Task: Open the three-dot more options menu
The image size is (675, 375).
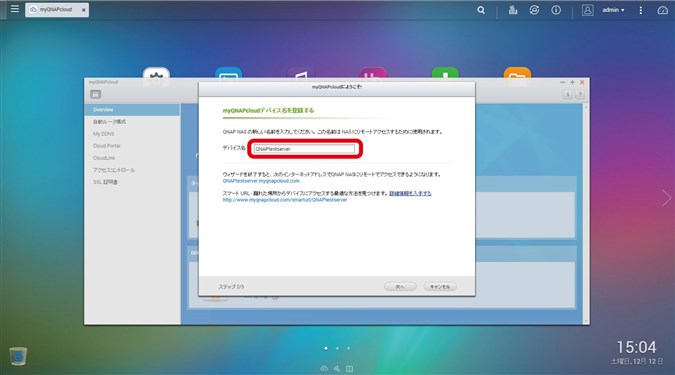Action: [641, 10]
